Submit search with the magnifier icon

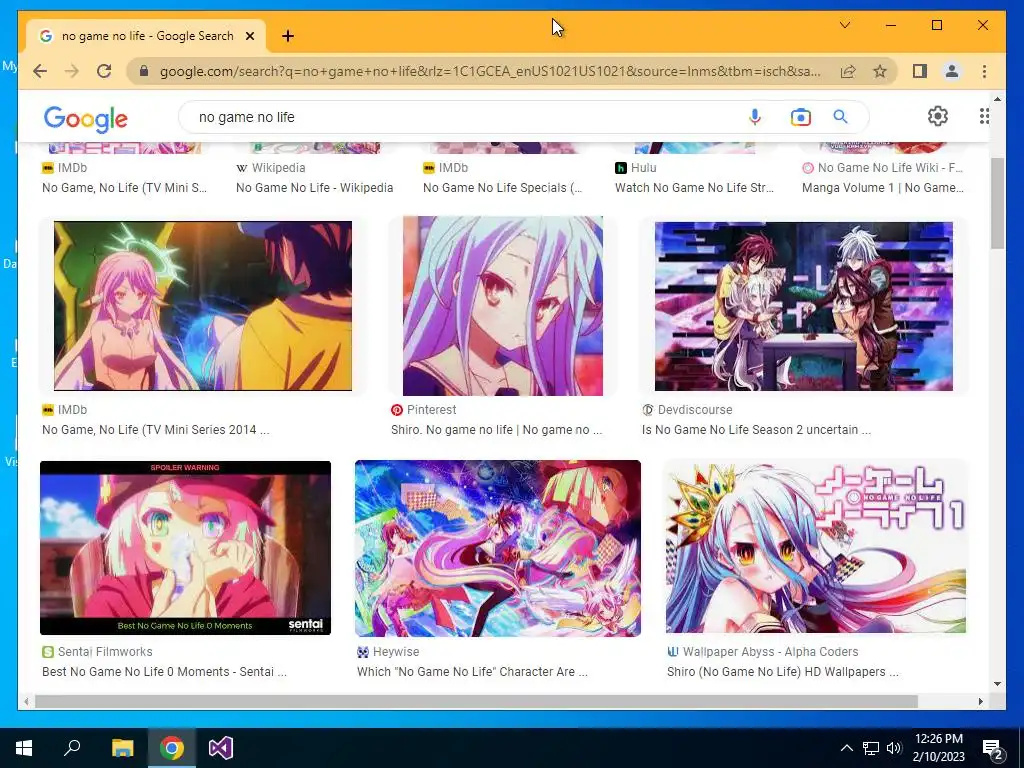840,117
